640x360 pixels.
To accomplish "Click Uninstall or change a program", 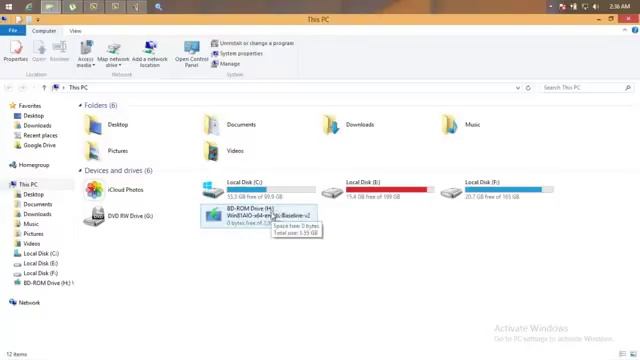I will pyautogui.click(x=253, y=43).
